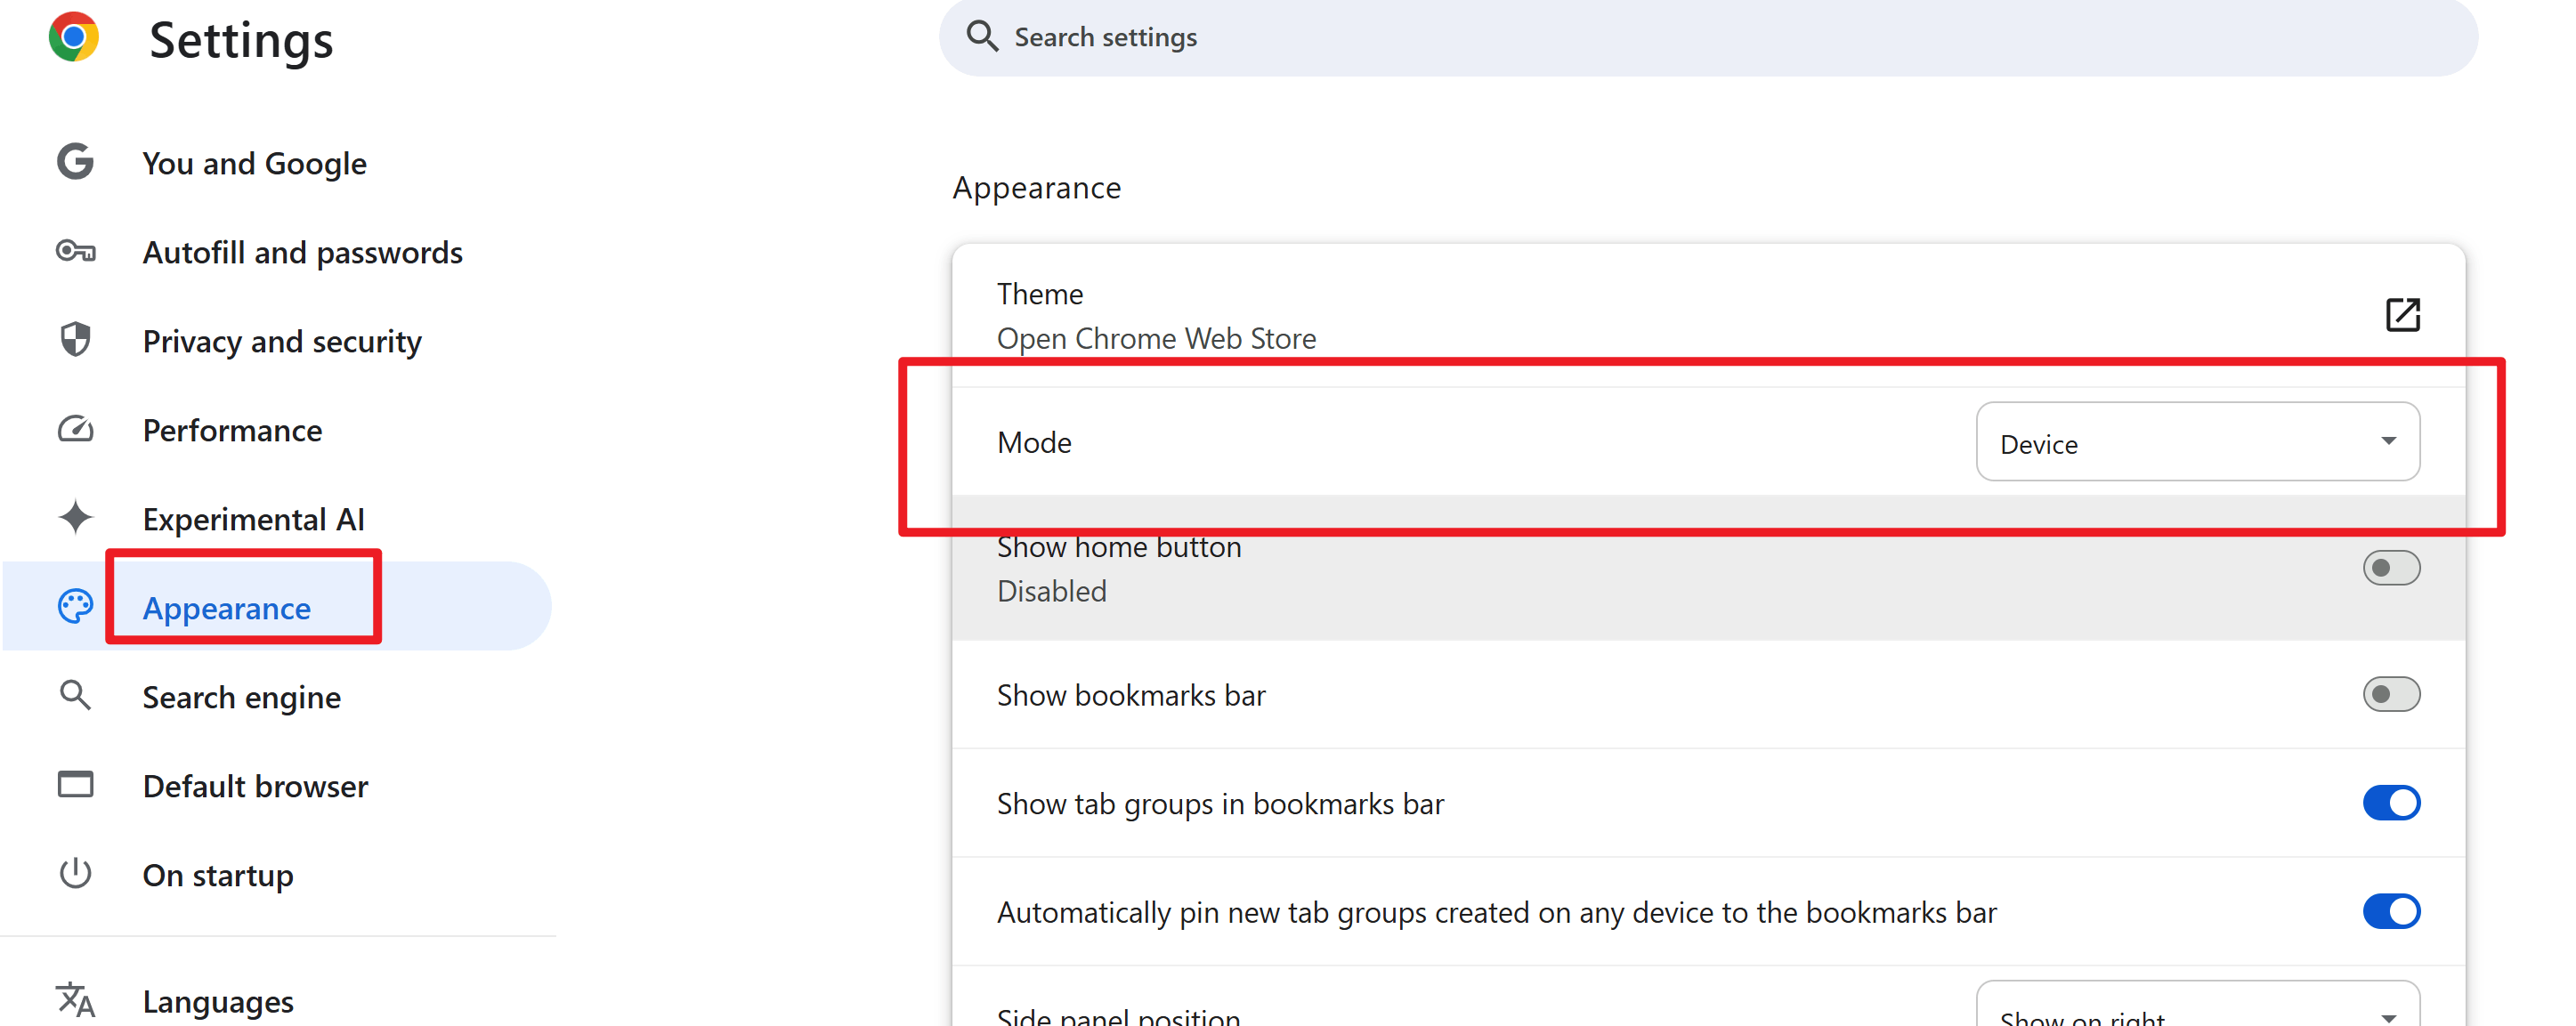The image size is (2576, 1026).
Task: Click the Google G icon in sidebar
Action: (75, 162)
